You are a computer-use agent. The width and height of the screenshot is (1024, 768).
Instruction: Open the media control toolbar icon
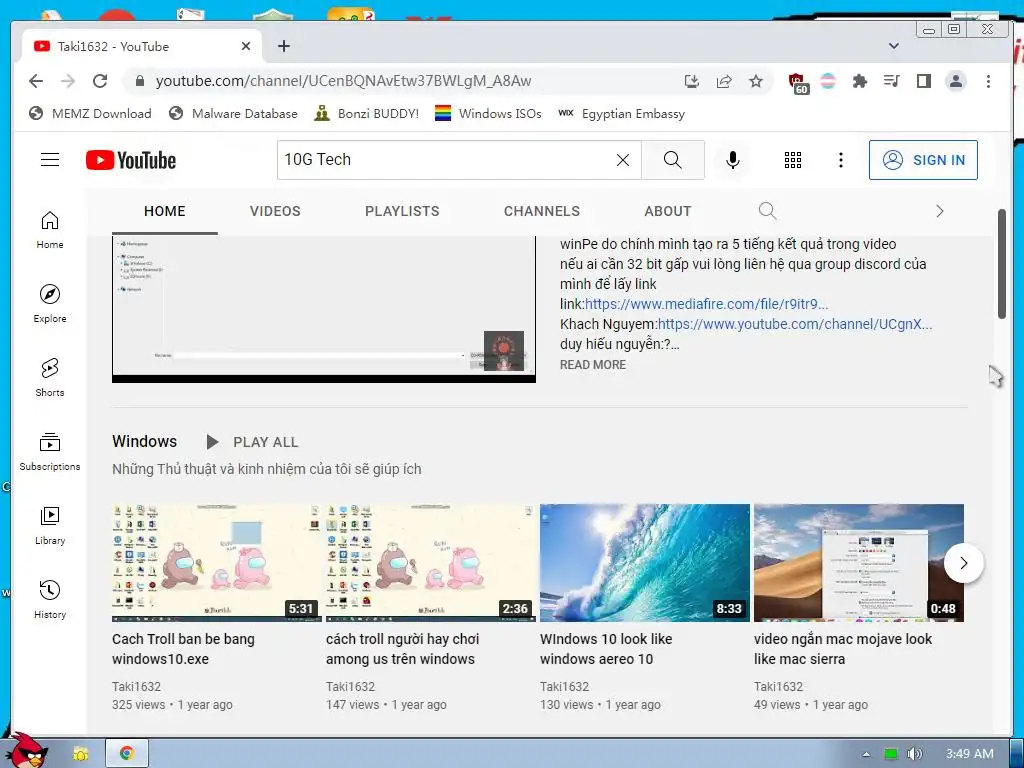coord(891,81)
